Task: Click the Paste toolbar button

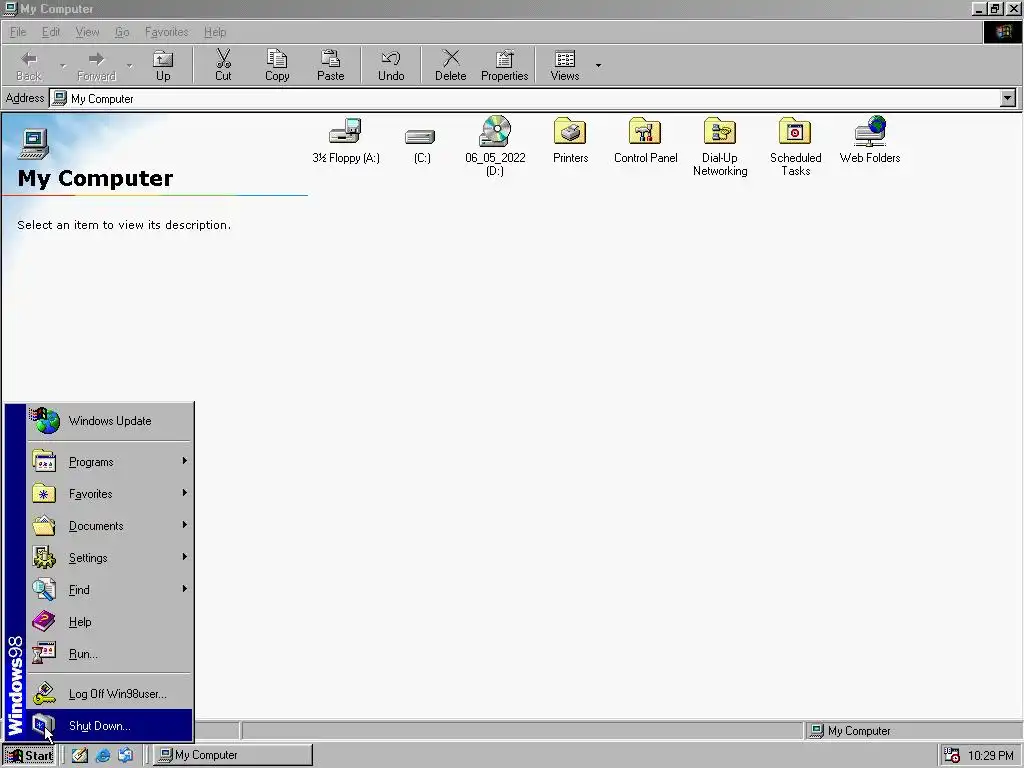Action: pyautogui.click(x=330, y=65)
